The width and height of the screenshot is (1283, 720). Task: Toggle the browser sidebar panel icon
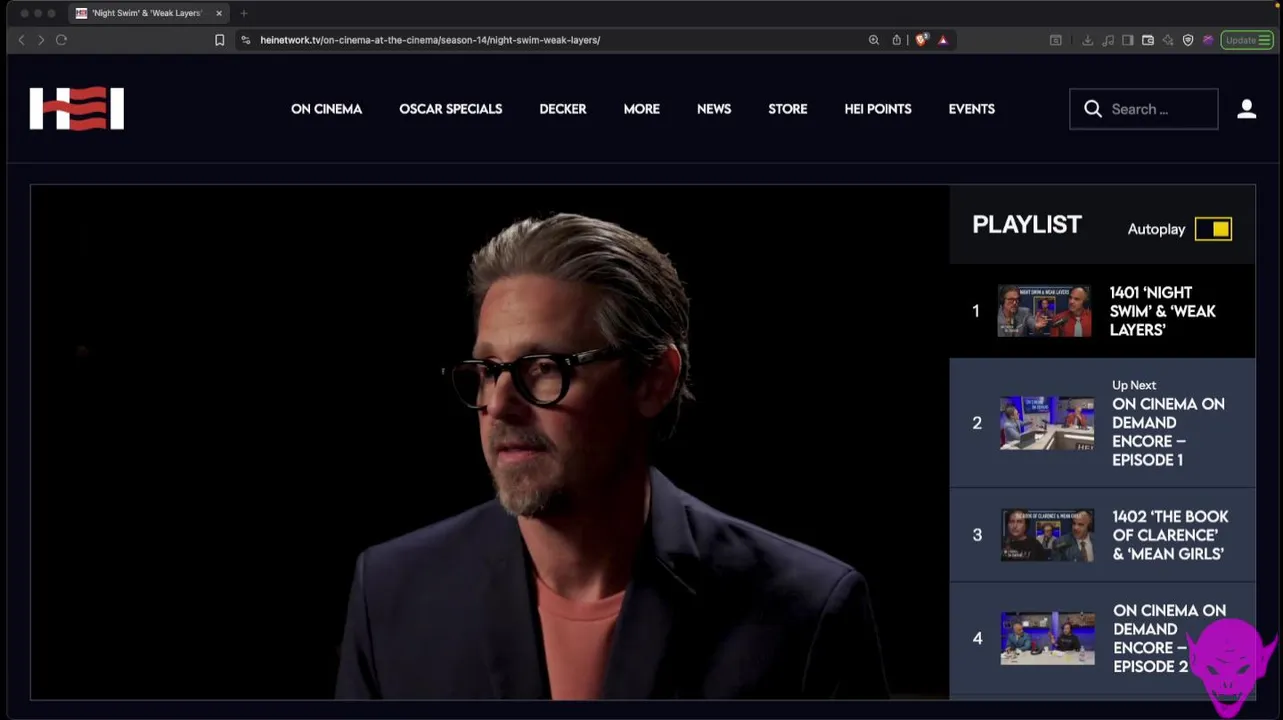[1128, 40]
